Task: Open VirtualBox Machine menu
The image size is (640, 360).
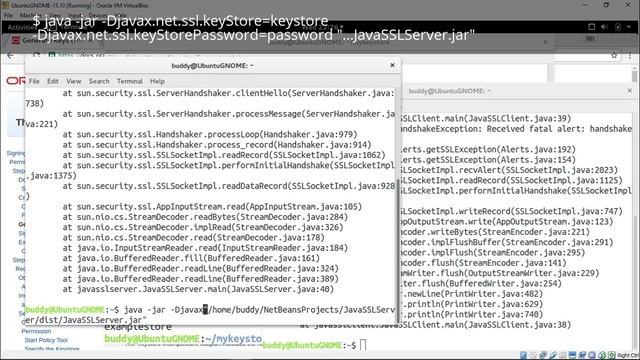Action: click(x=31, y=15)
